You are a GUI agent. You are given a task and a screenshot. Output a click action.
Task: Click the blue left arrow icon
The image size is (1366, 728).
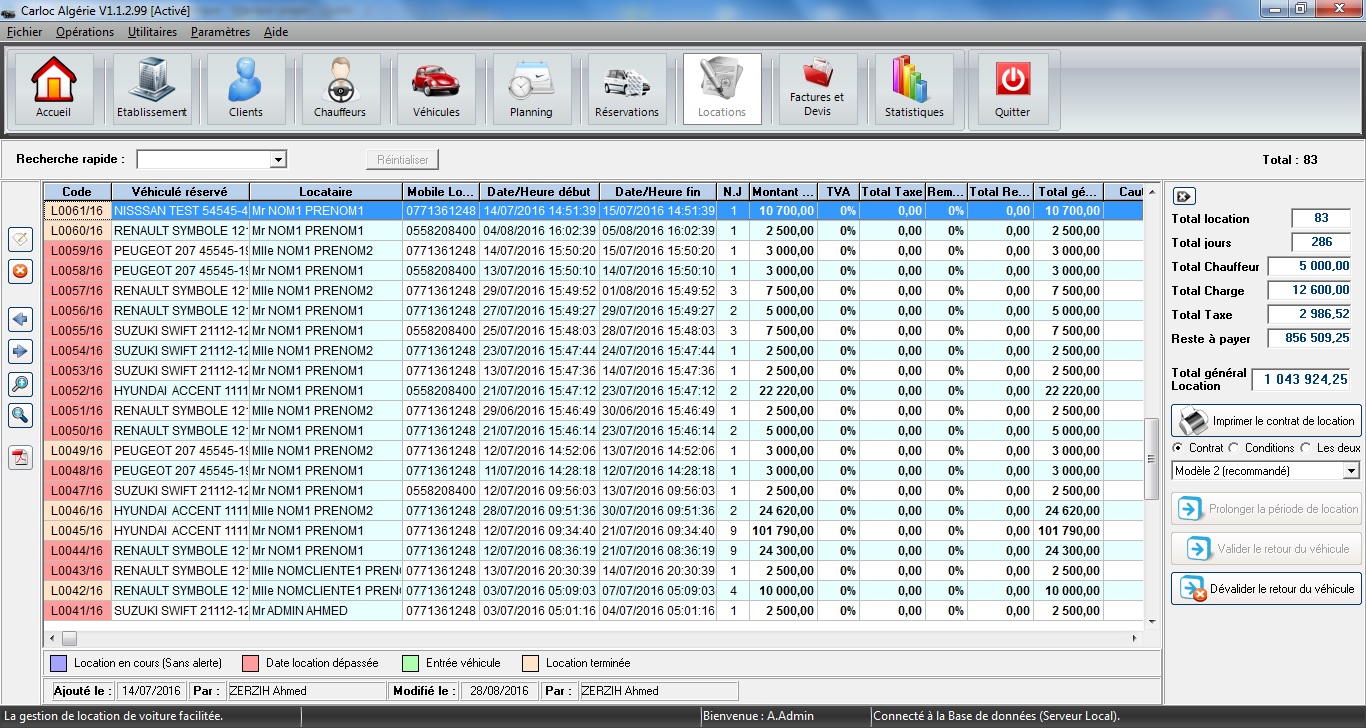tap(20, 320)
